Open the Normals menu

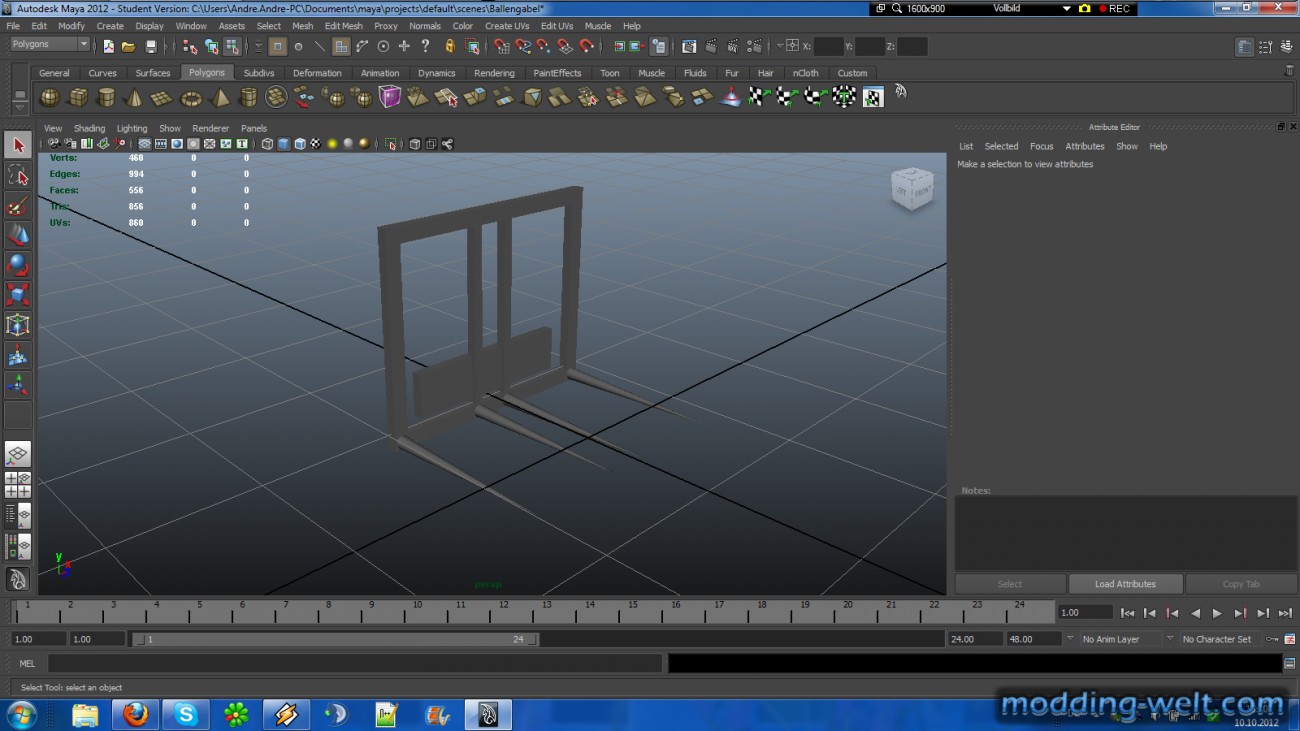click(x=425, y=26)
